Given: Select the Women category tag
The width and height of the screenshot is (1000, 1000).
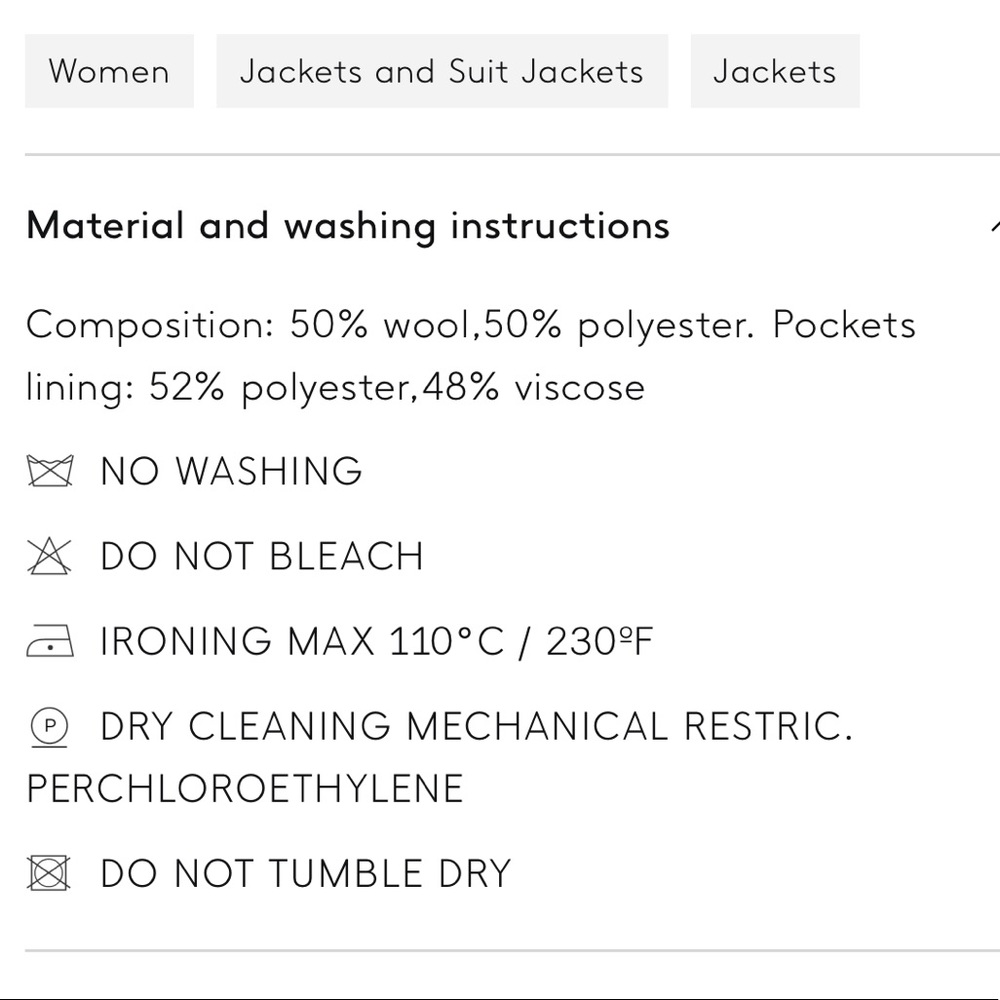Looking at the screenshot, I should (109, 71).
